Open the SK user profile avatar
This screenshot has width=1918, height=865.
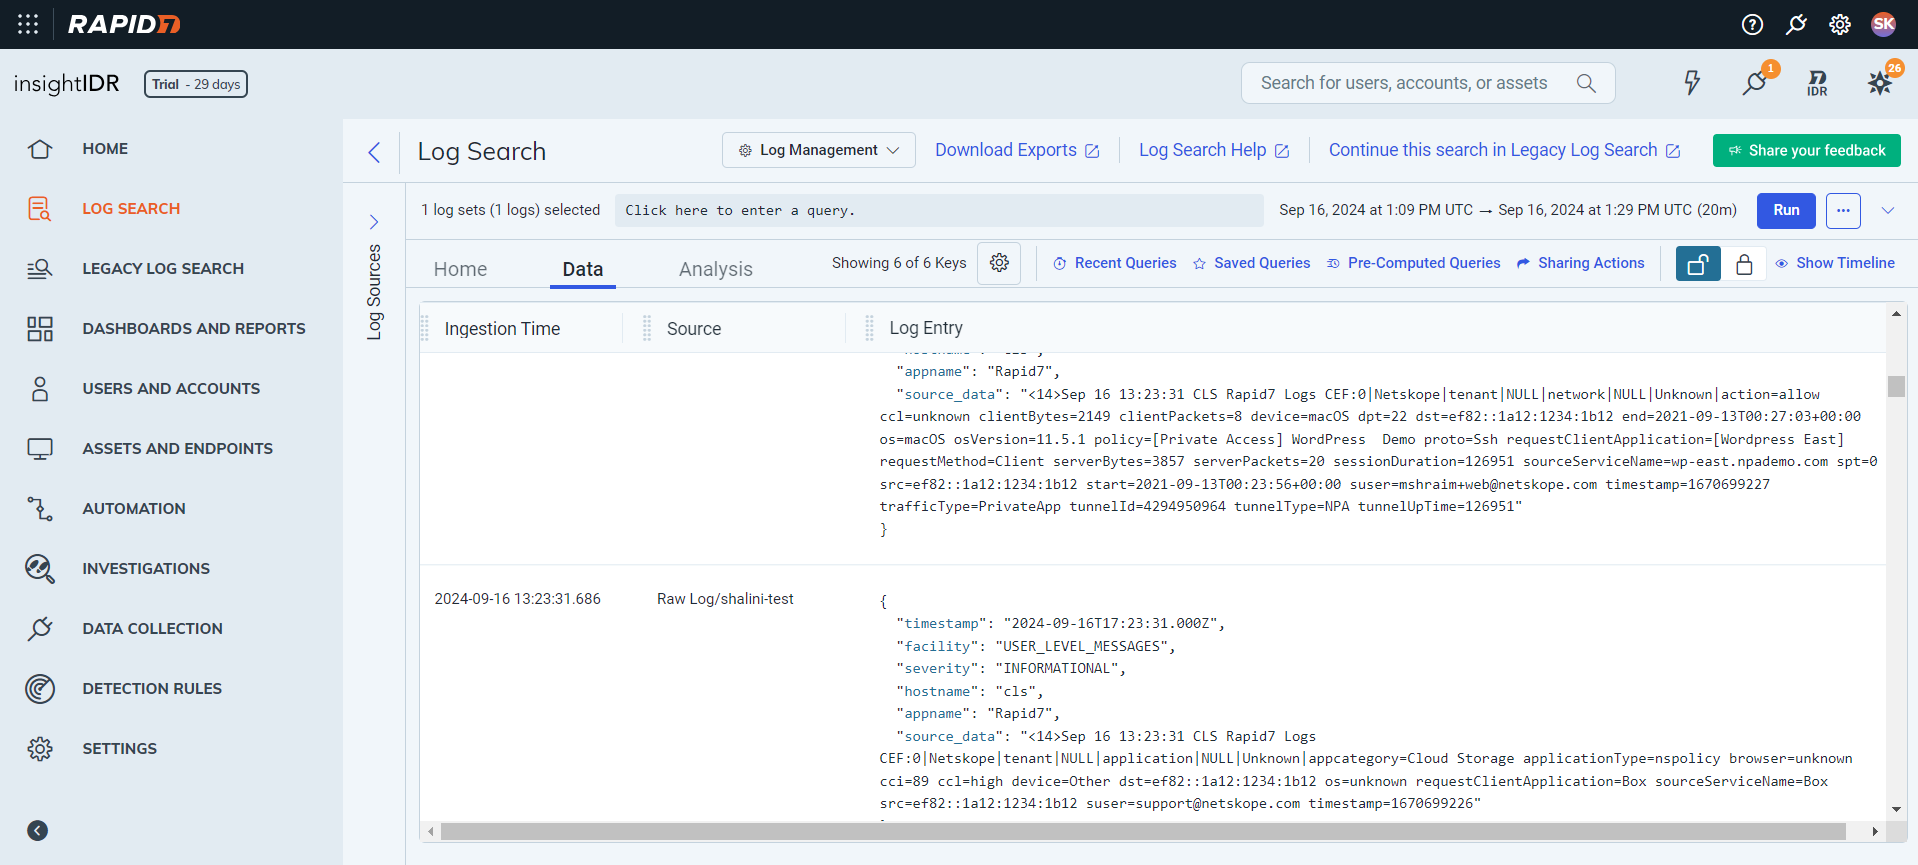click(x=1883, y=24)
